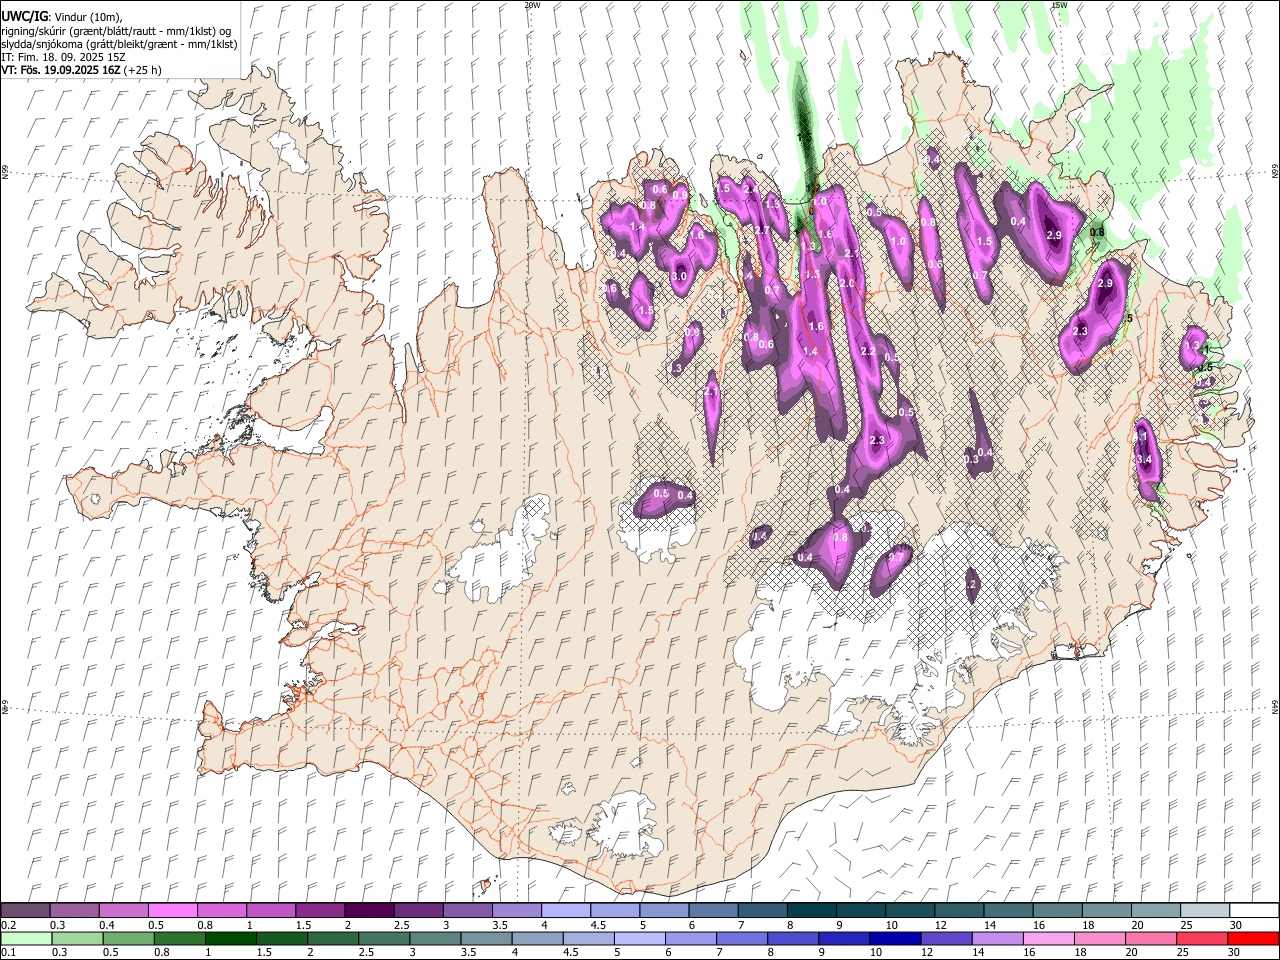Pick the darkest green 1 swatch on rain scale

[x=230, y=939]
